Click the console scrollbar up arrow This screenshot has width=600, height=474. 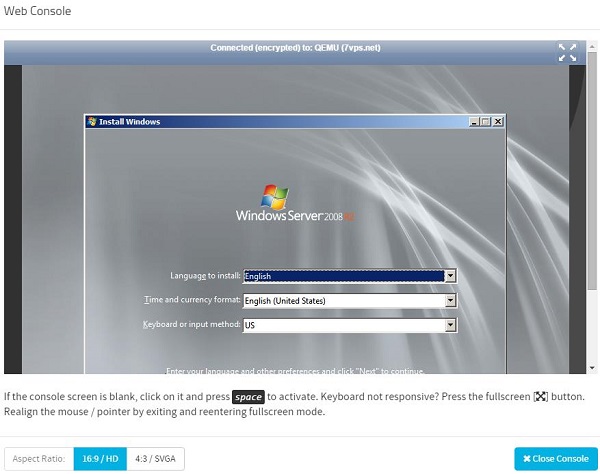click(x=592, y=47)
